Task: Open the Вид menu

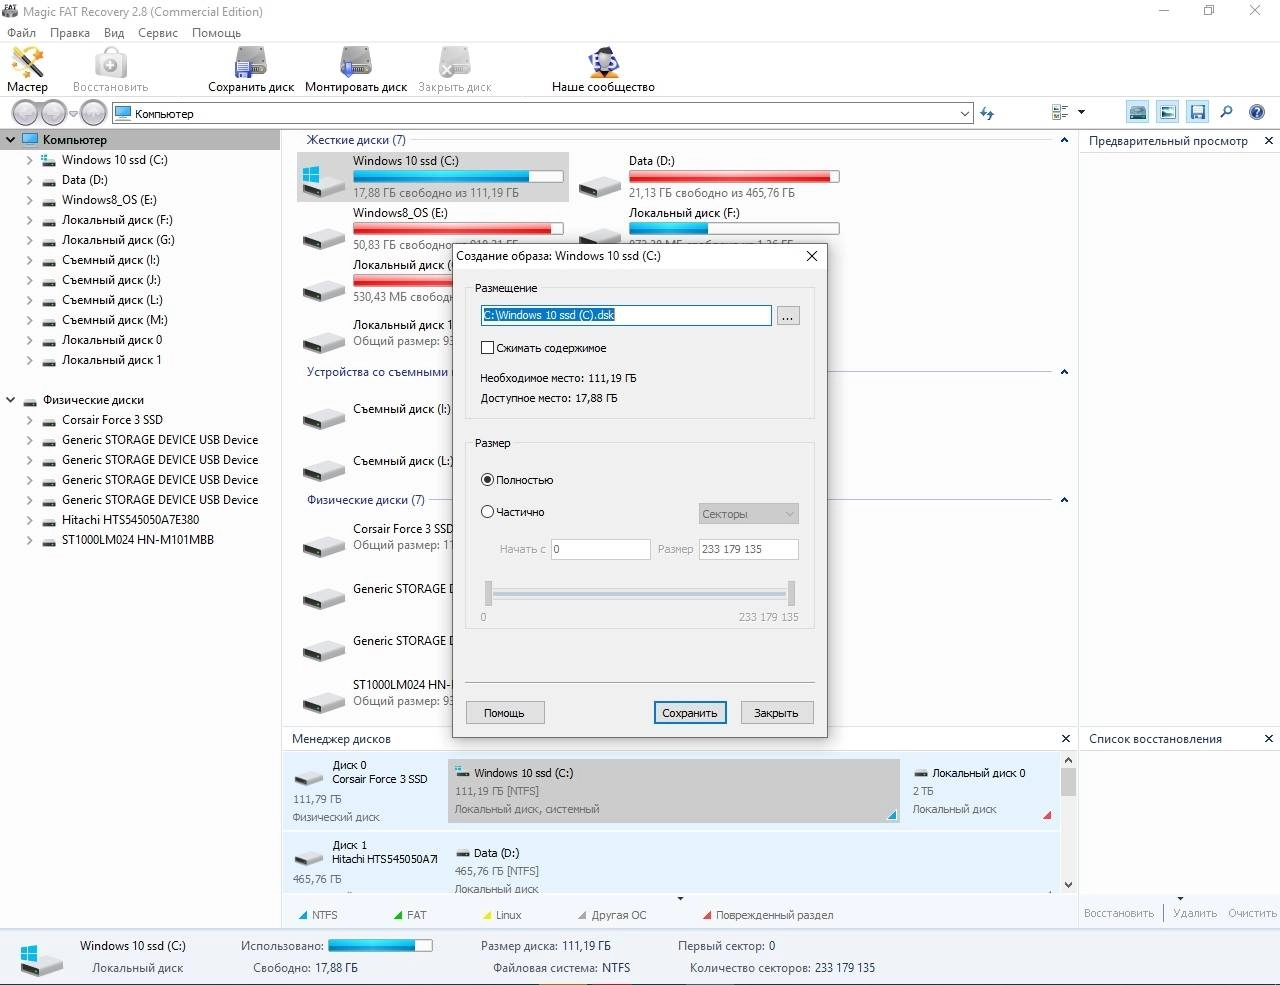Action: pyautogui.click(x=114, y=33)
